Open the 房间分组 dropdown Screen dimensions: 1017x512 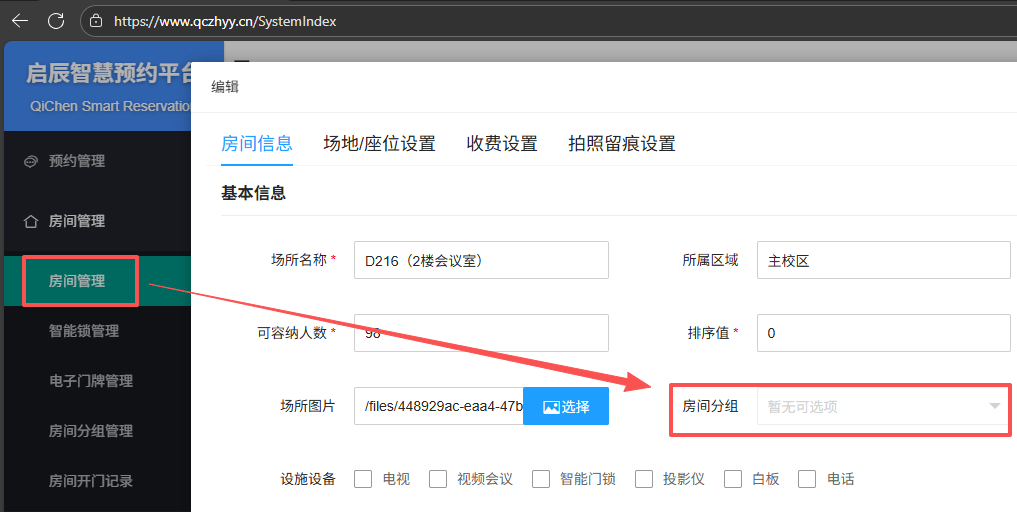883,407
